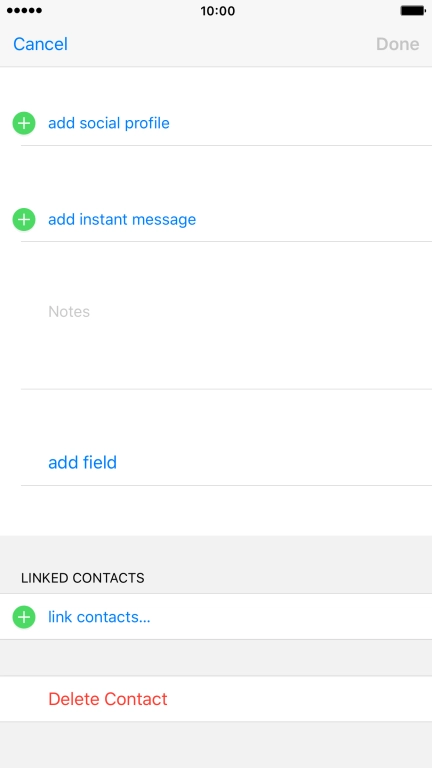
Task: Tap the green plus beside add social profile
Action: [24, 123]
